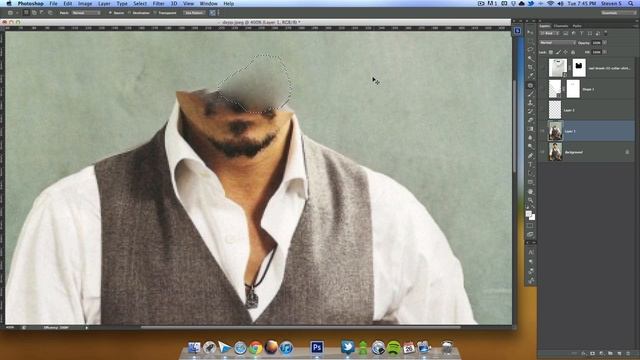Open the Filter menu
The width and height of the screenshot is (640, 360).
tap(158, 3)
